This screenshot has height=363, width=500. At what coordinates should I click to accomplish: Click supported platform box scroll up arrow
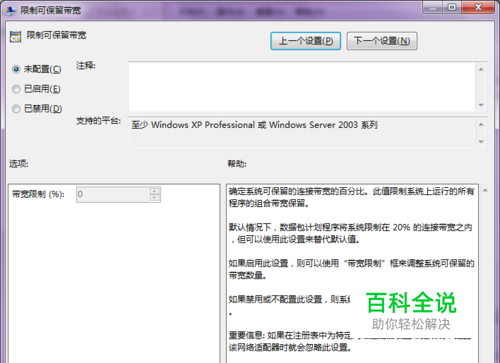[x=481, y=124]
